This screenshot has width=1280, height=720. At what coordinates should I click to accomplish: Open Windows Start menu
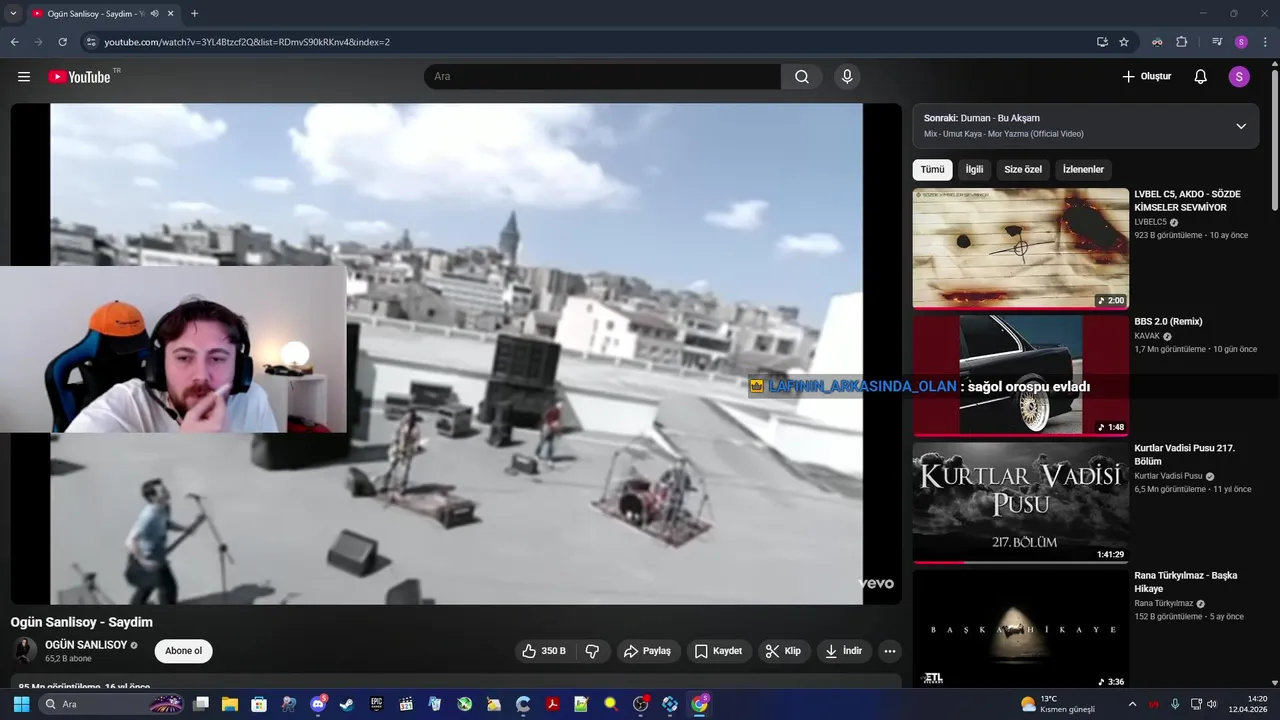(x=21, y=704)
